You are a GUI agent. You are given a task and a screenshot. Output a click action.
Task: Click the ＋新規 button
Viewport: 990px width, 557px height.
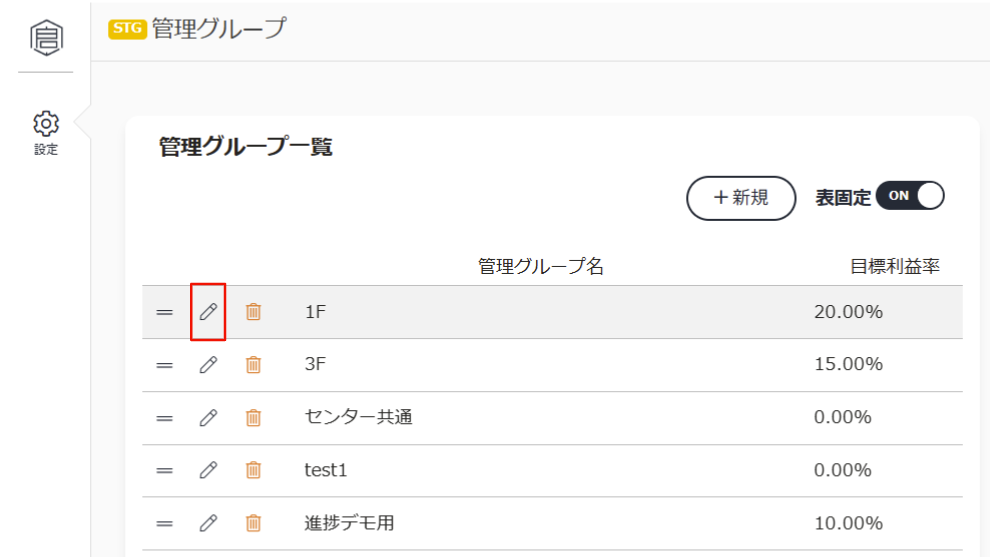click(x=741, y=198)
